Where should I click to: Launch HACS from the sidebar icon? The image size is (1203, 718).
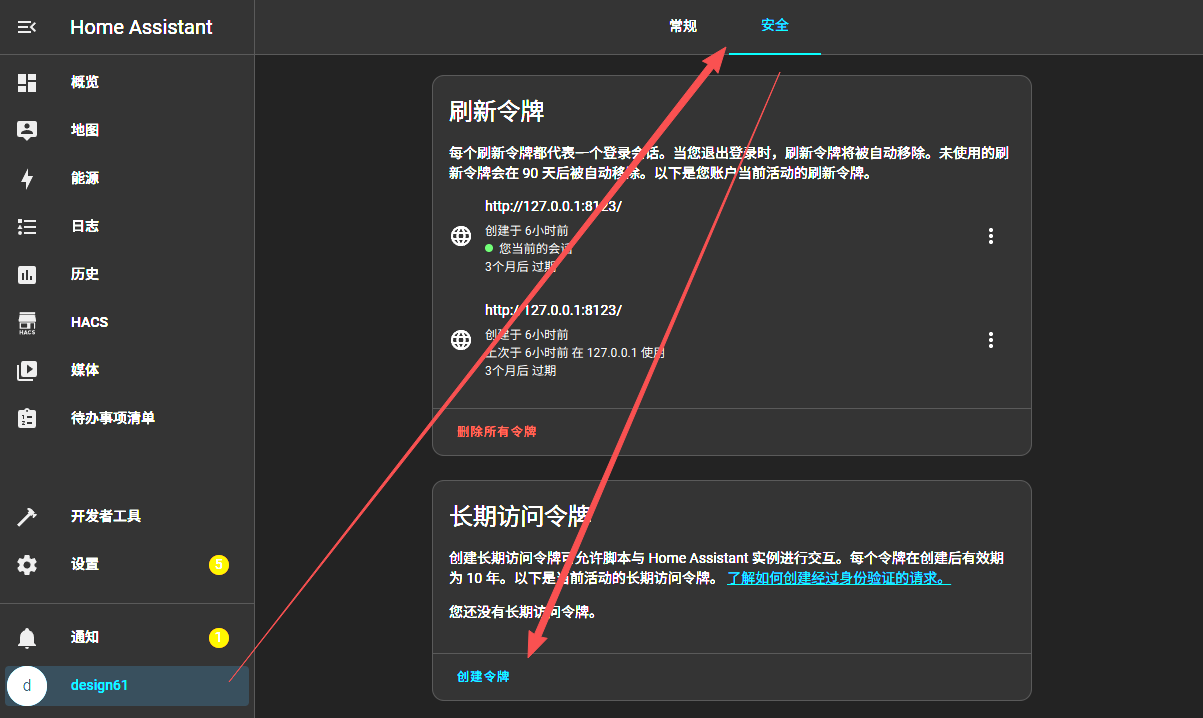[26, 322]
